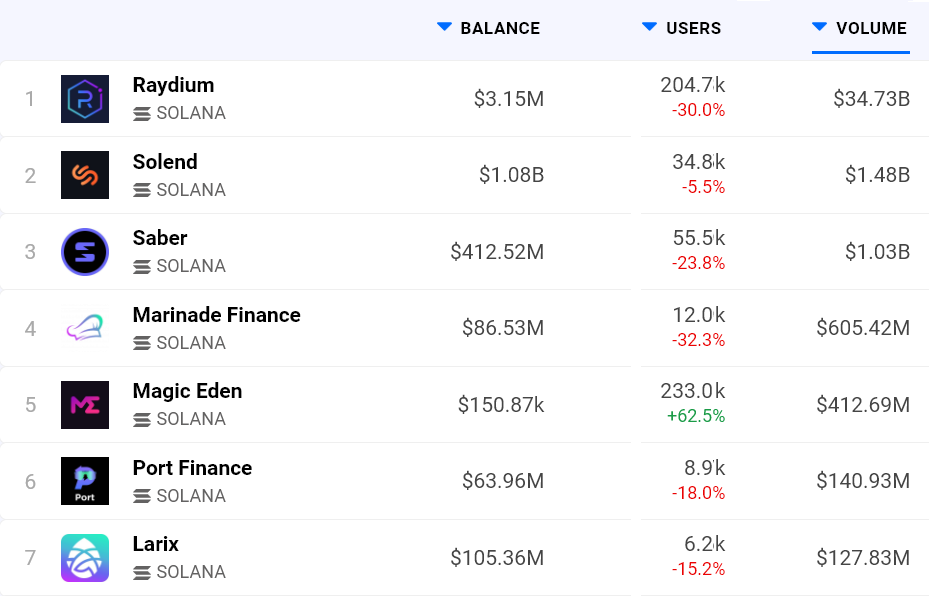929x596 pixels.
Task: Open the Port Finance name link
Action: (x=192, y=468)
